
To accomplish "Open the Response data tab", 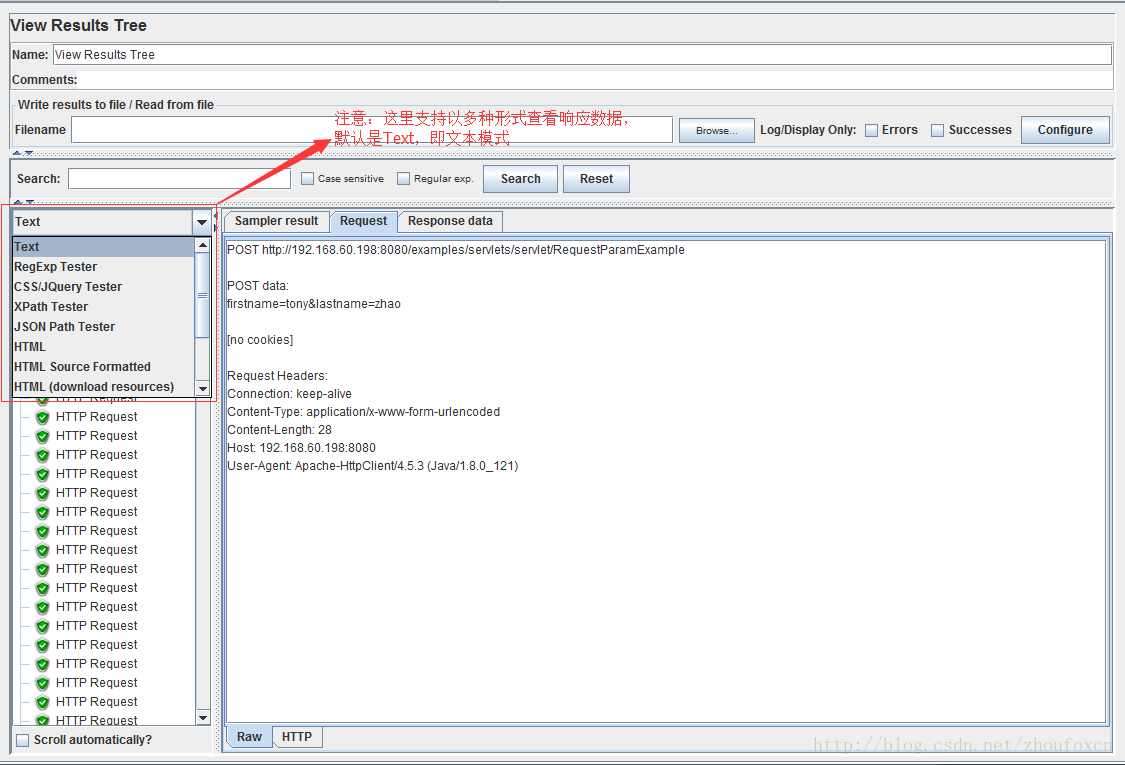I will tap(450, 221).
